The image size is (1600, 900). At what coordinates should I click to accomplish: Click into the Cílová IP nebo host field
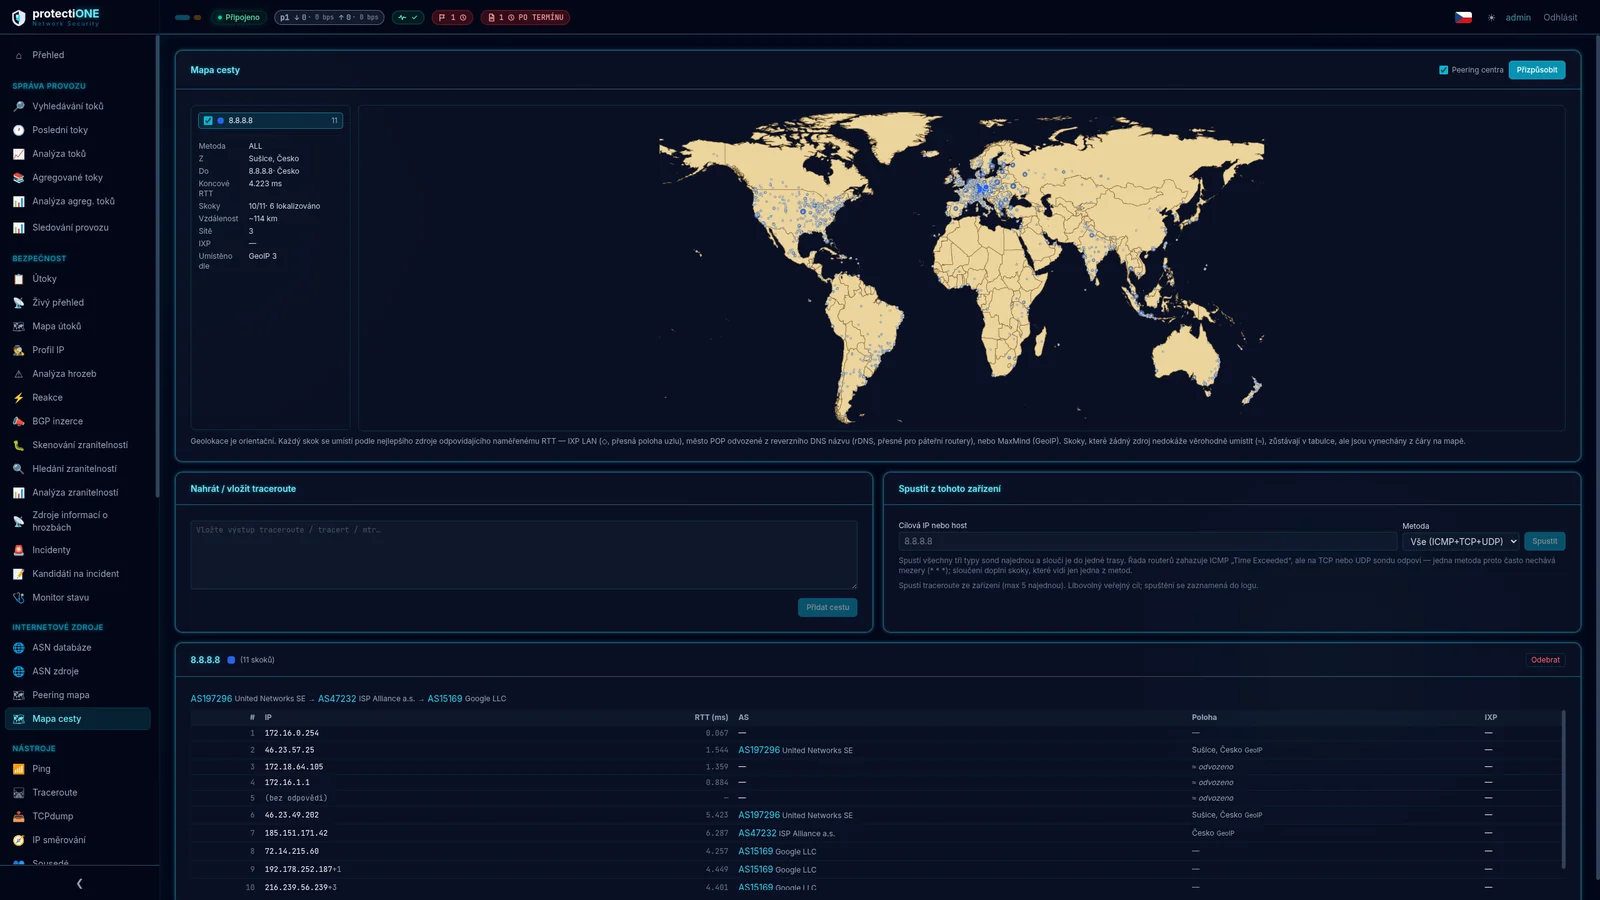1147,541
